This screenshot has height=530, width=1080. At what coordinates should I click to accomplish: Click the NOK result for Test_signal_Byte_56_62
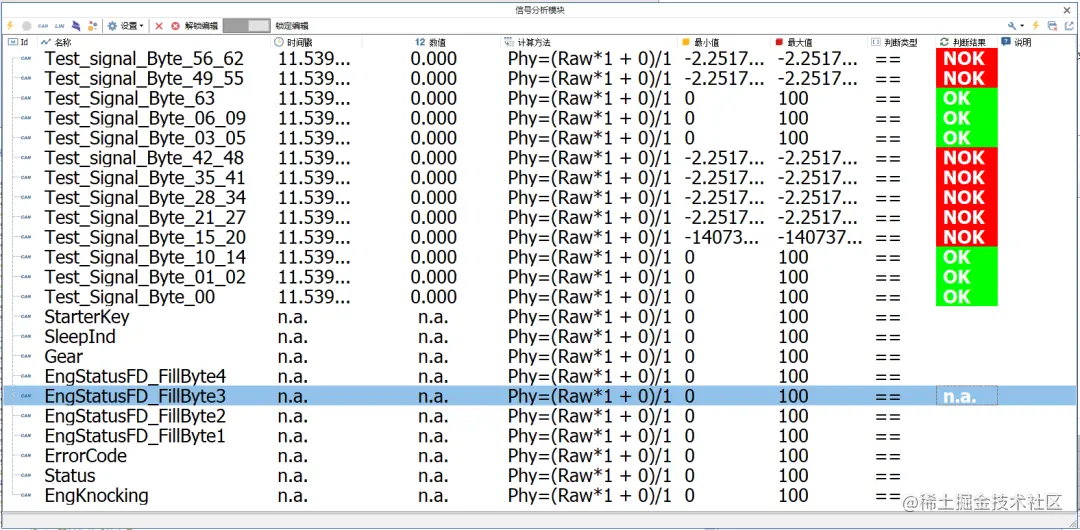[966, 59]
